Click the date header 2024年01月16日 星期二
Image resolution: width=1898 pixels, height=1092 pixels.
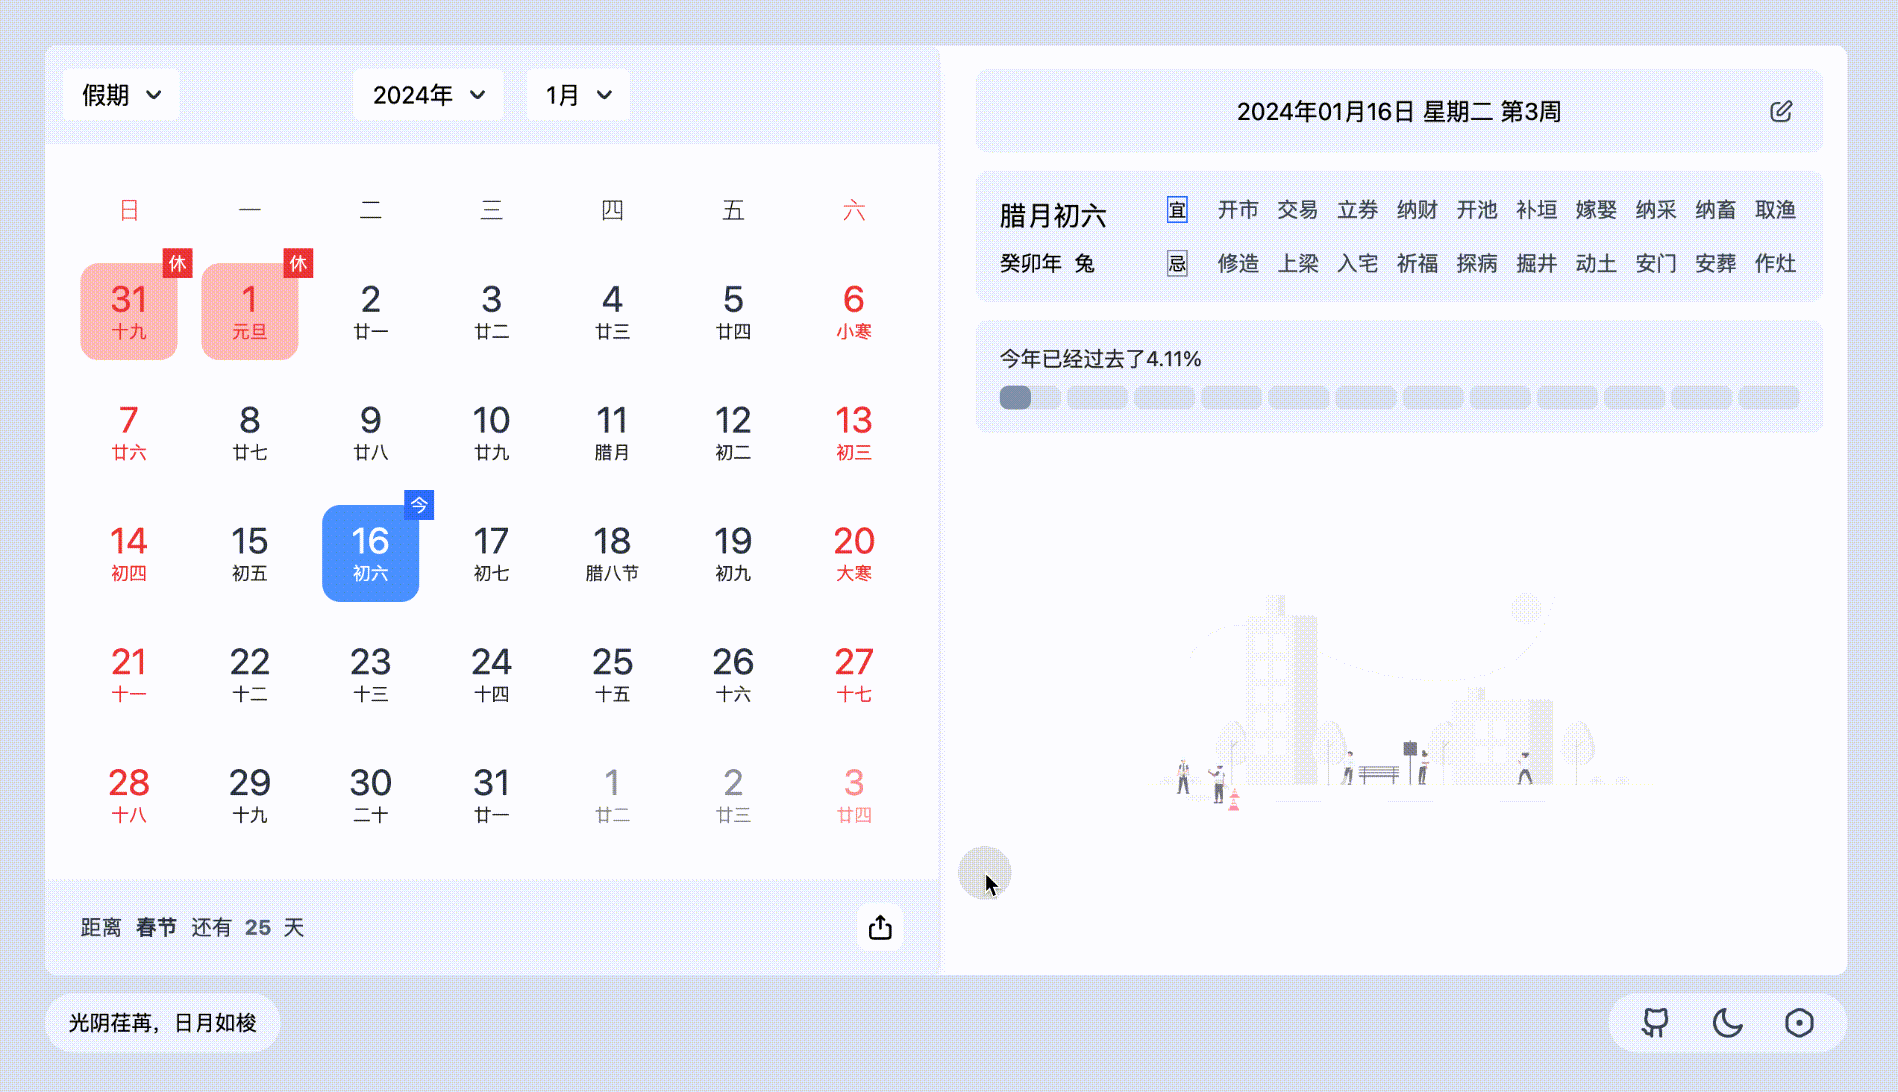[x=1398, y=111]
